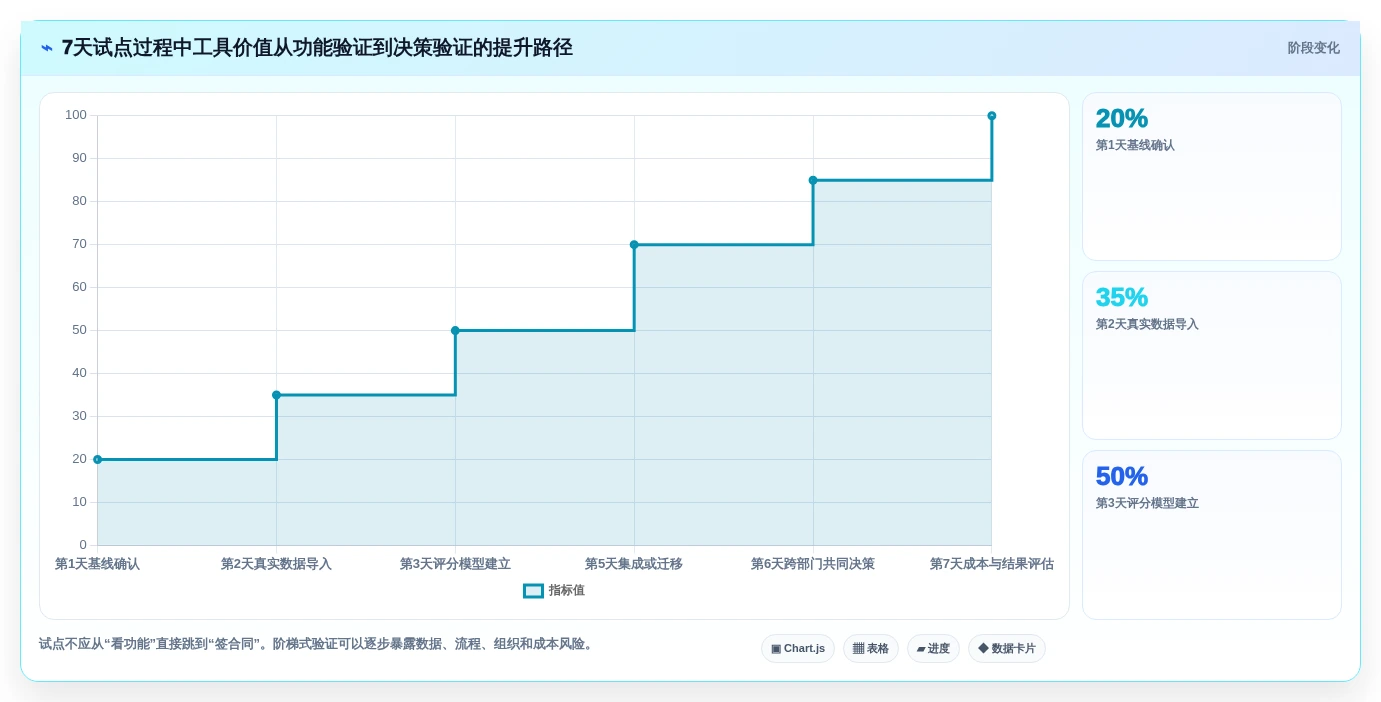Click the y-axis value 10

(79, 502)
